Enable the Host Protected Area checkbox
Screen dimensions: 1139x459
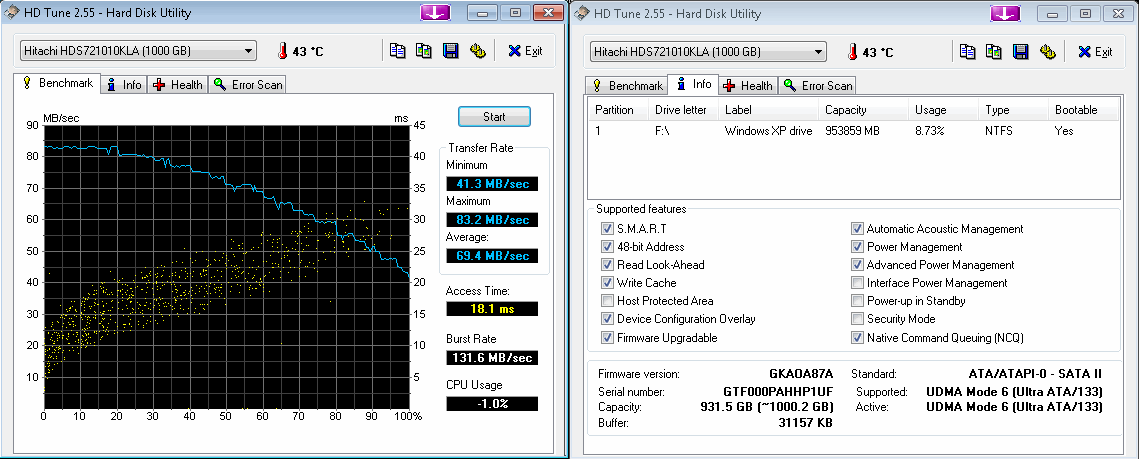click(607, 301)
